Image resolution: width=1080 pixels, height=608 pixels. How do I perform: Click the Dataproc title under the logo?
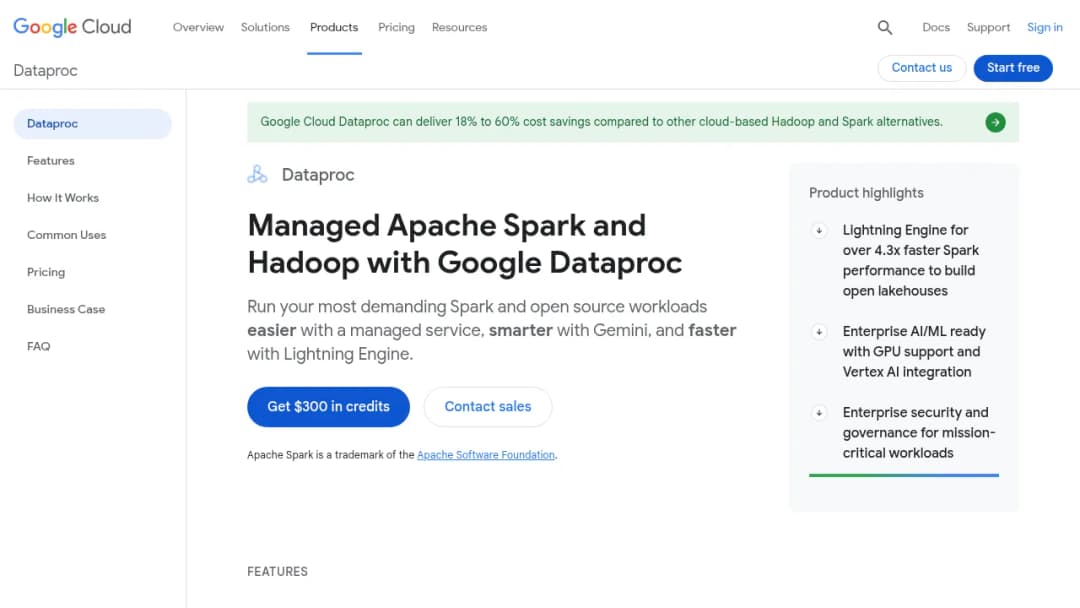pos(45,71)
